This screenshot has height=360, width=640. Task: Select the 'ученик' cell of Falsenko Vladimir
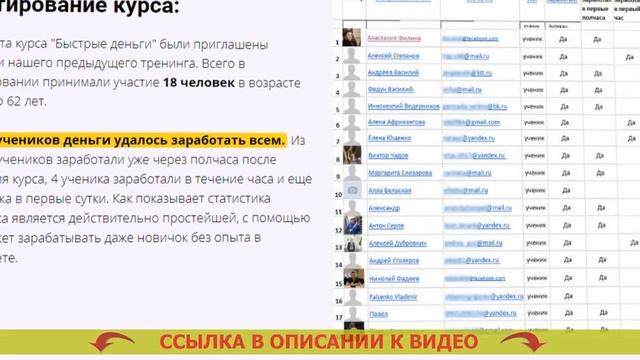[x=537, y=297]
